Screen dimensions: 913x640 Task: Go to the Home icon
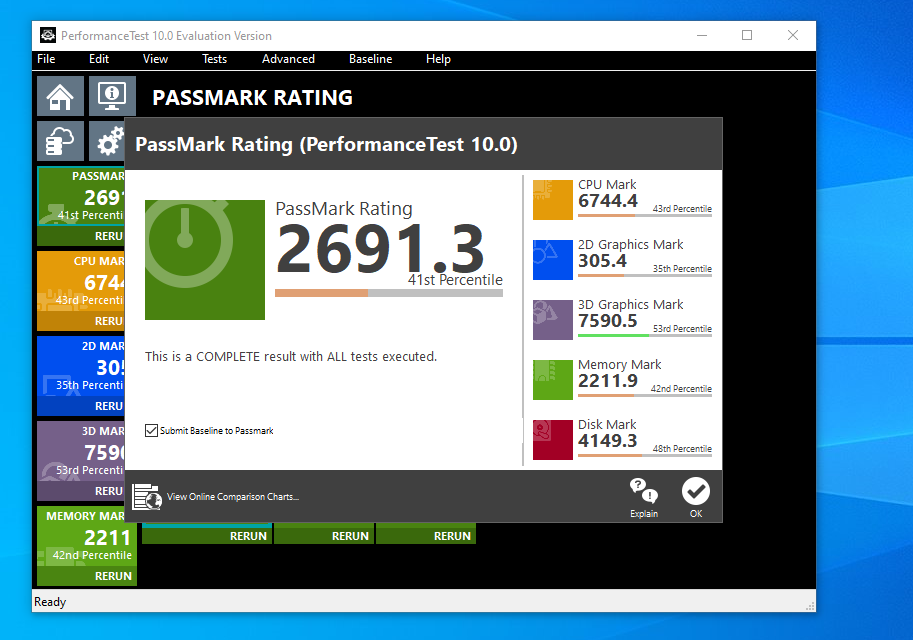pyautogui.click(x=61, y=96)
